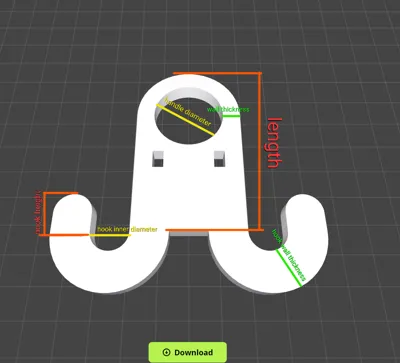Click the green 'wall thickness' label
This screenshot has height=363, width=400.
228,109
